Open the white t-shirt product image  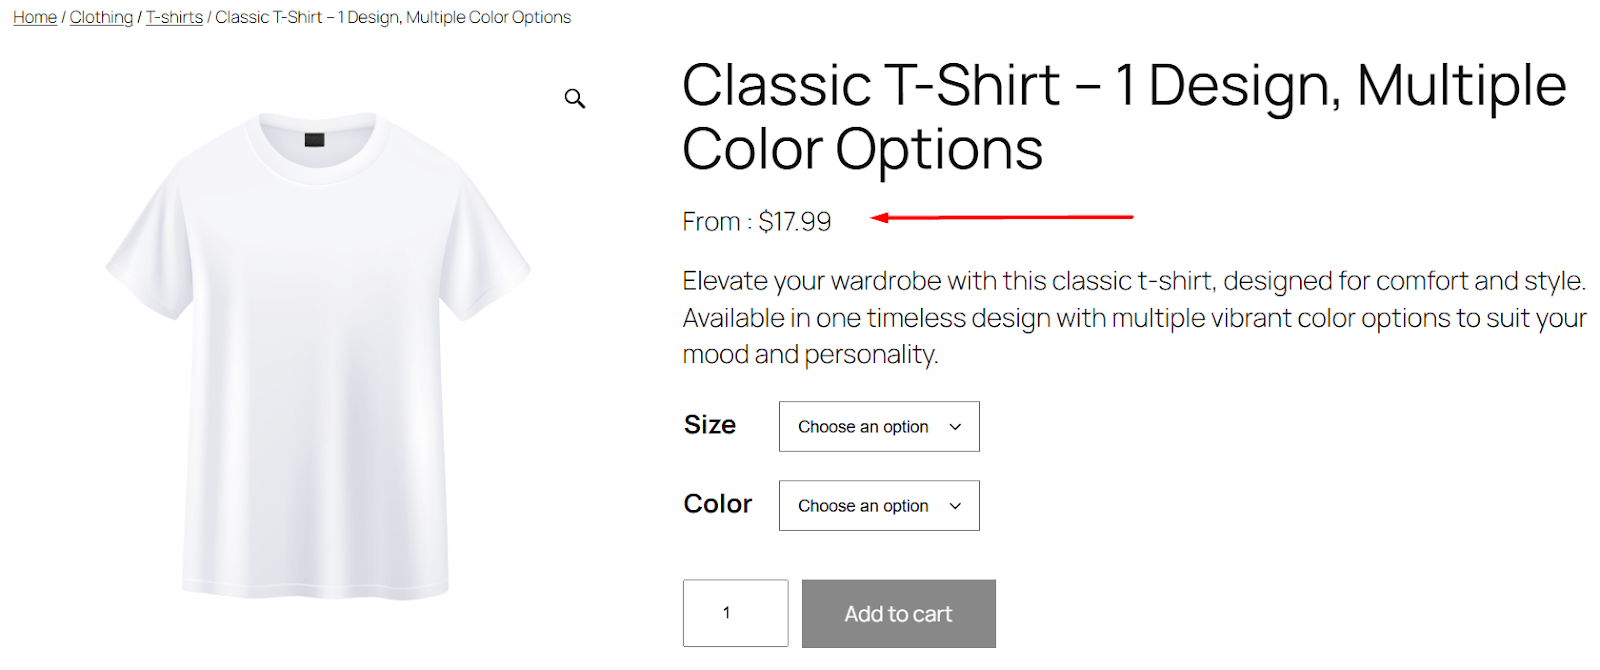[318, 355]
